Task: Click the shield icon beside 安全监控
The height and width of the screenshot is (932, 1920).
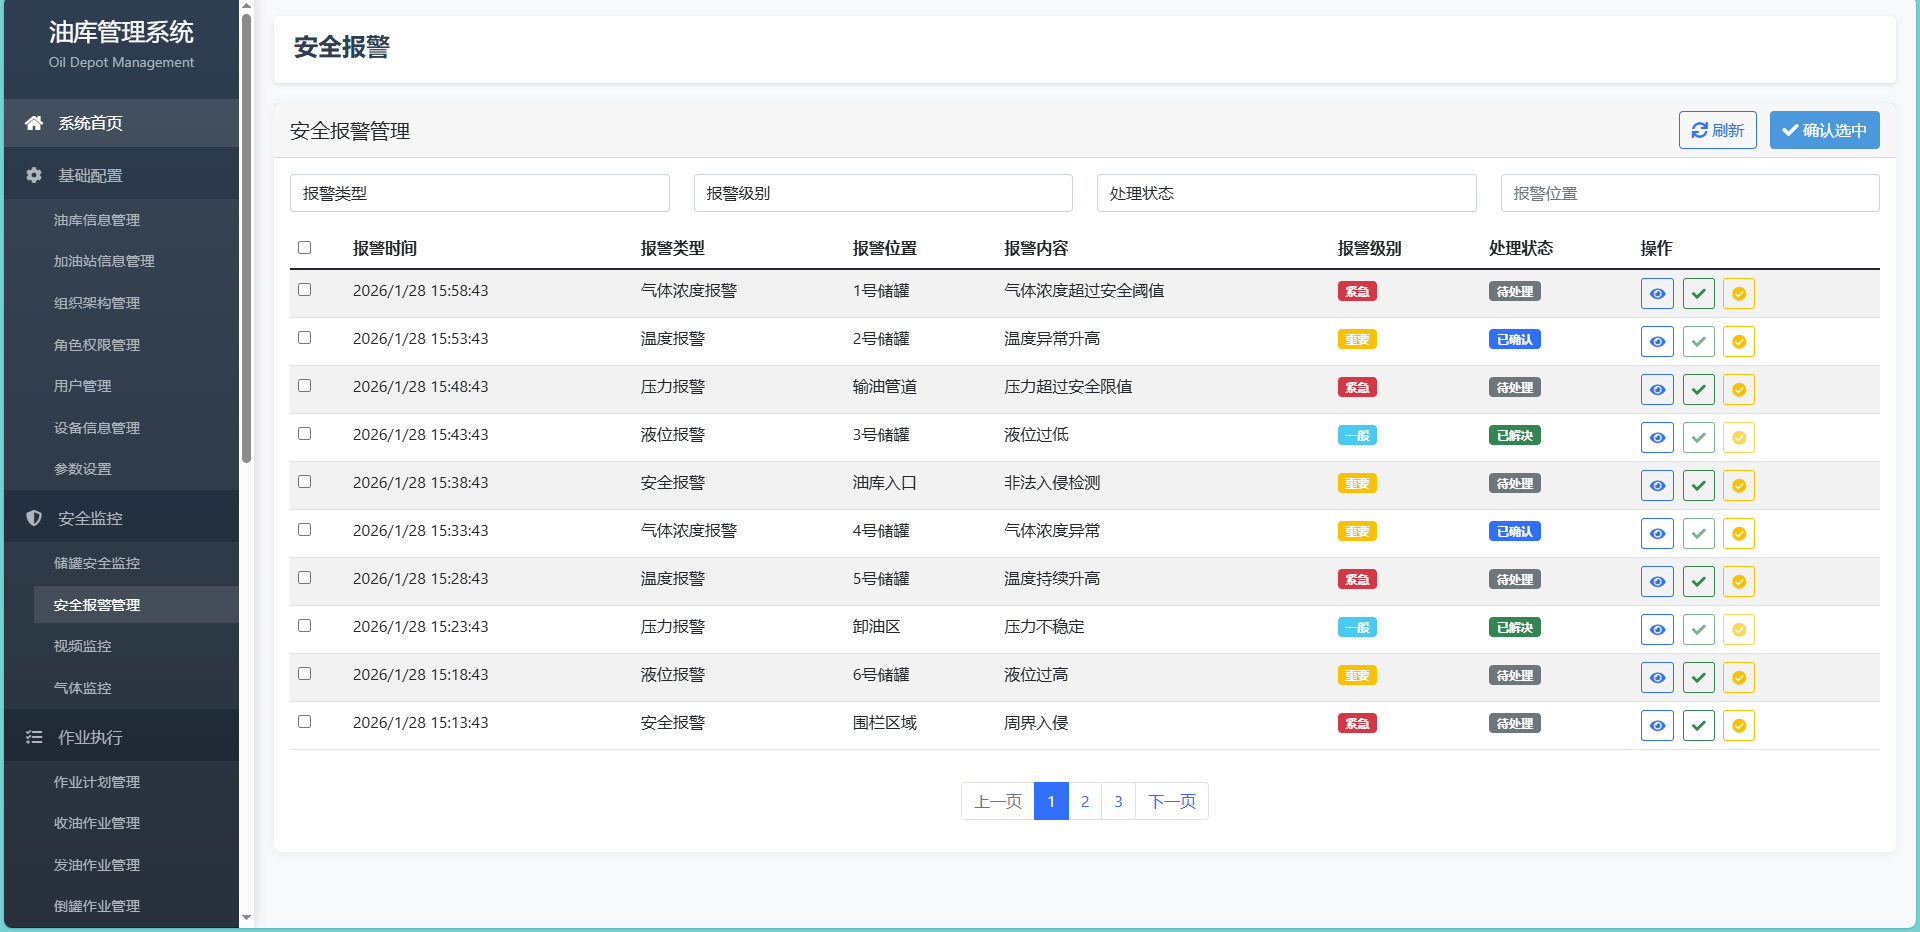Action: [34, 518]
